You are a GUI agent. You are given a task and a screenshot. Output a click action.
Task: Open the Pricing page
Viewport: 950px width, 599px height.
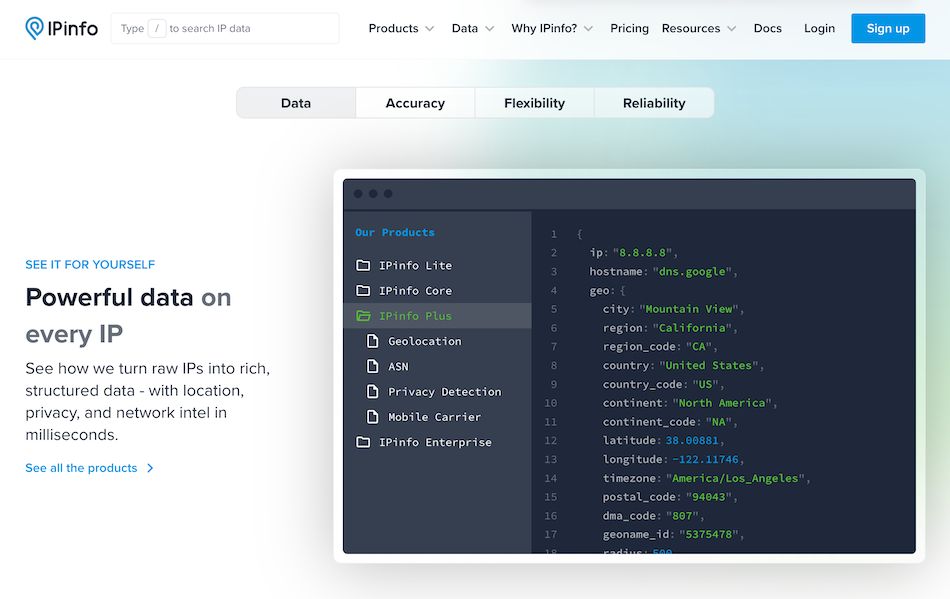[x=629, y=28]
